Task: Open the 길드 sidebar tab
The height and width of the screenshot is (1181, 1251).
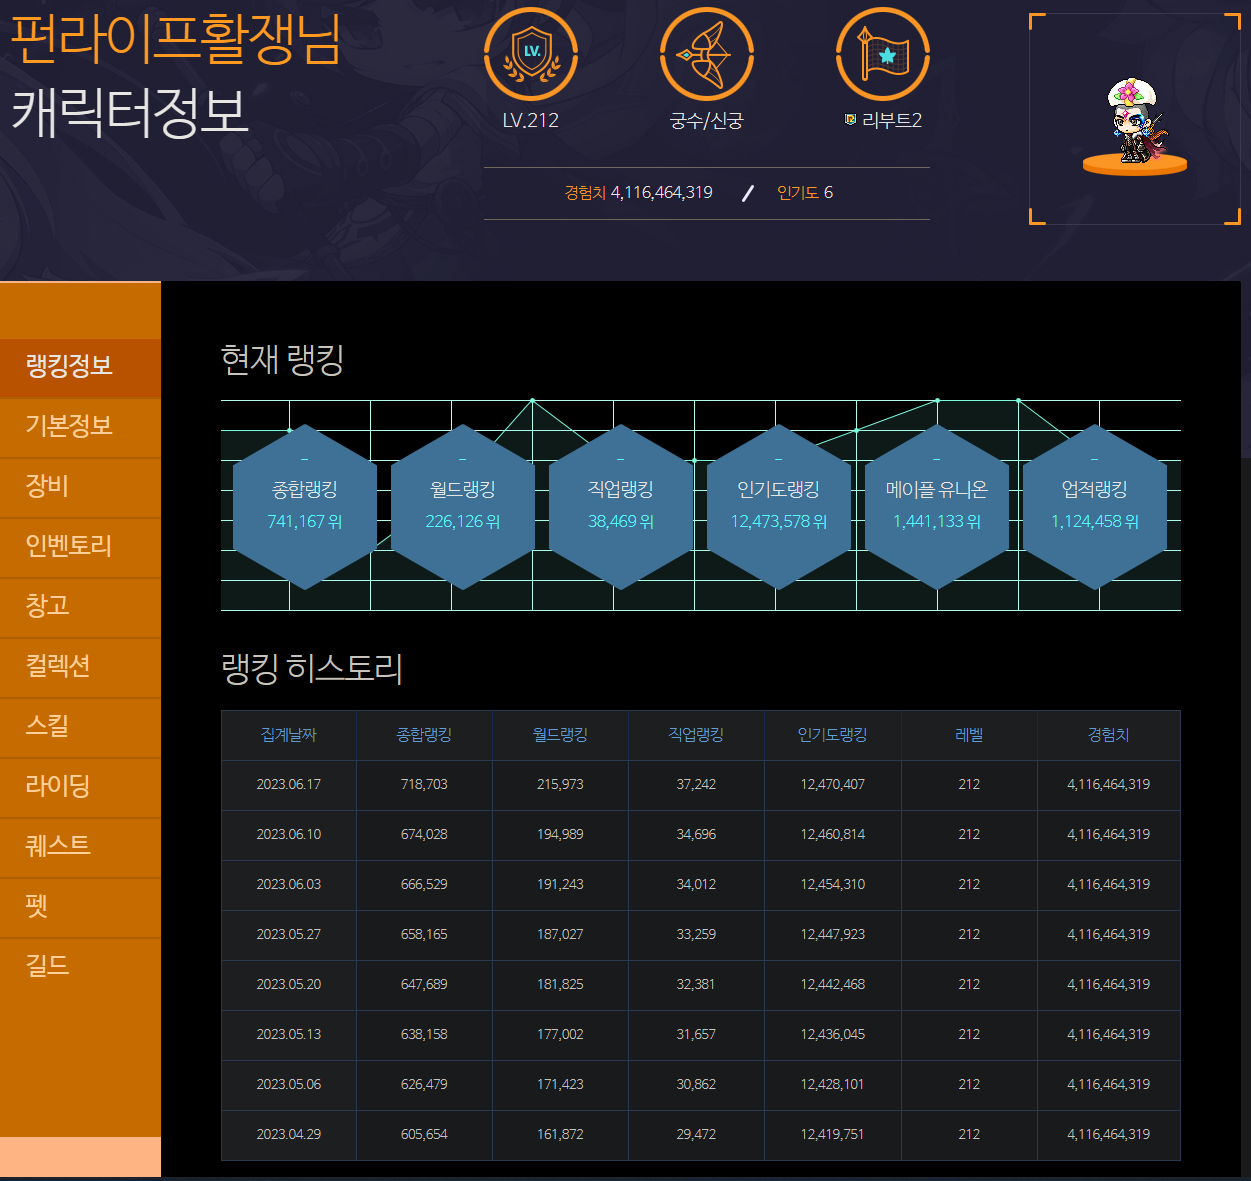Action: click(80, 968)
